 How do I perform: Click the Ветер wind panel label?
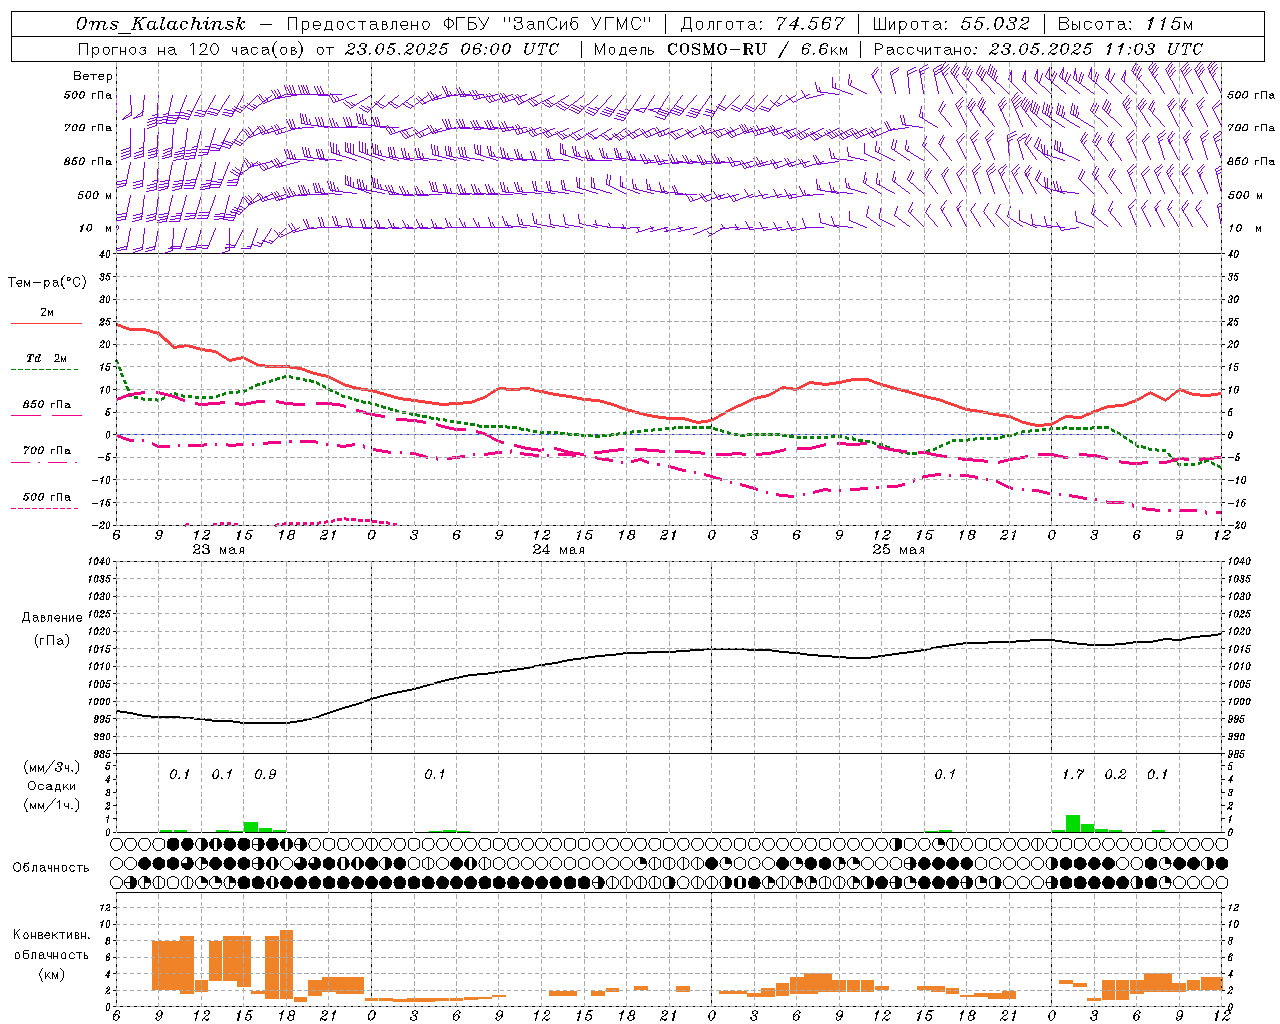point(93,76)
